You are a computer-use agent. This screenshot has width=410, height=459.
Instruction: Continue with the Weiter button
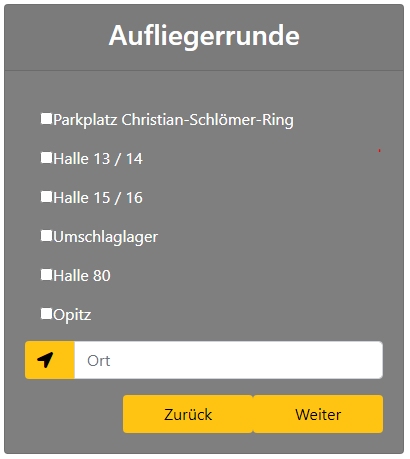[318, 414]
